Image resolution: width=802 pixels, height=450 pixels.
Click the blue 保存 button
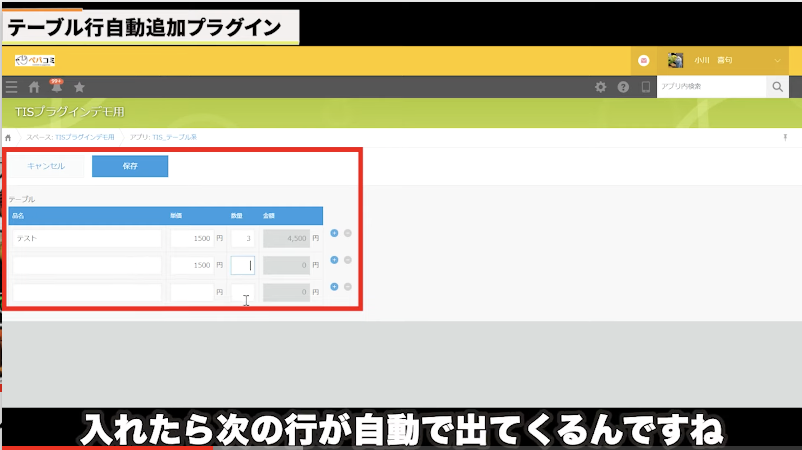(130, 166)
